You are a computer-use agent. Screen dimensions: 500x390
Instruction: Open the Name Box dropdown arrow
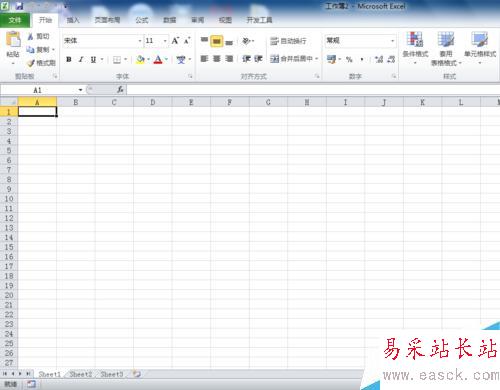(x=80, y=90)
